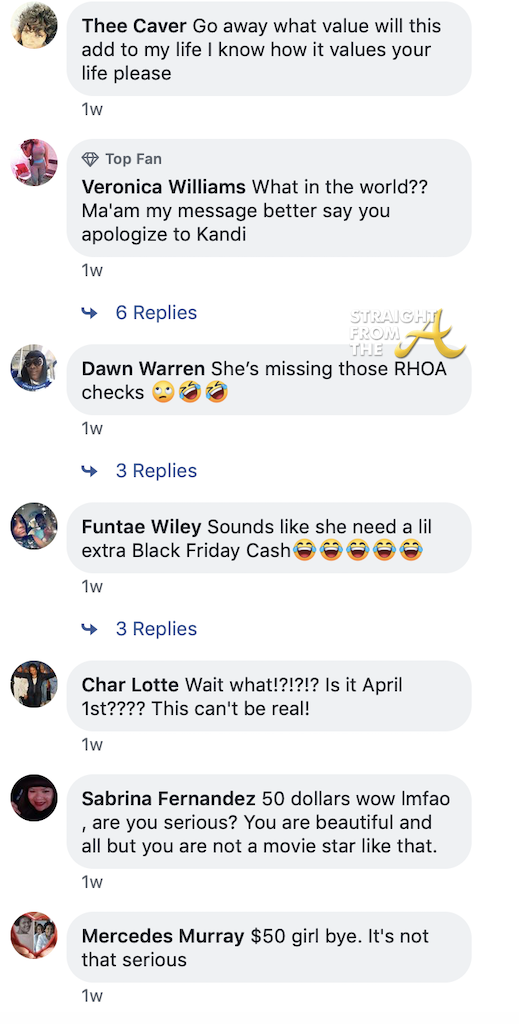Open Dawn Warren's profile name

tap(143, 368)
